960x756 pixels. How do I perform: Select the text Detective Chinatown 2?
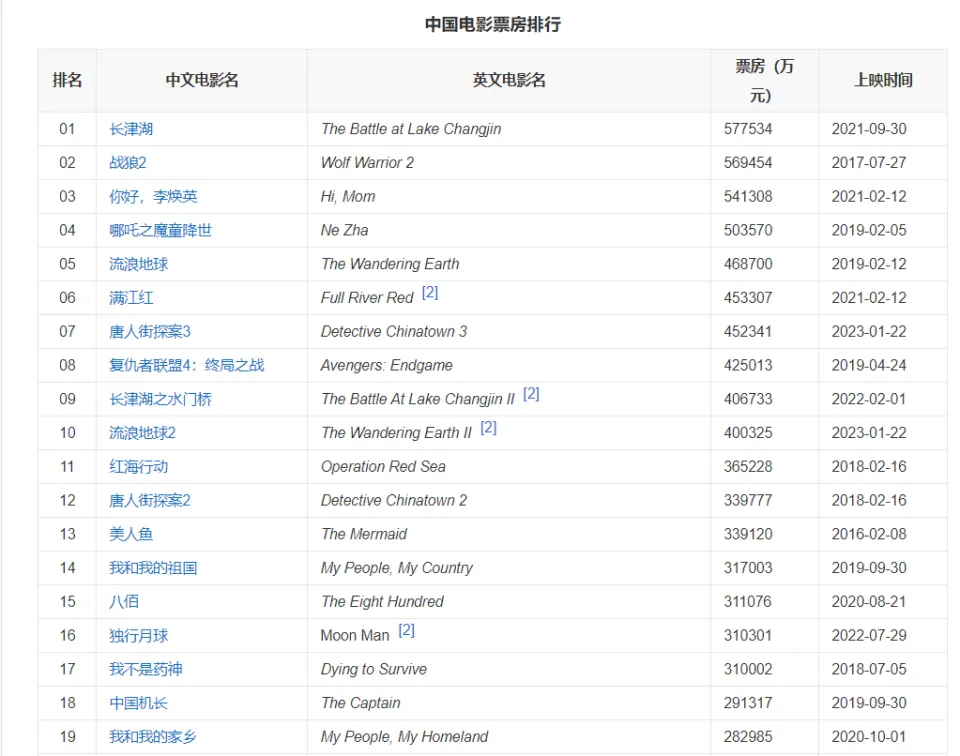(x=394, y=500)
